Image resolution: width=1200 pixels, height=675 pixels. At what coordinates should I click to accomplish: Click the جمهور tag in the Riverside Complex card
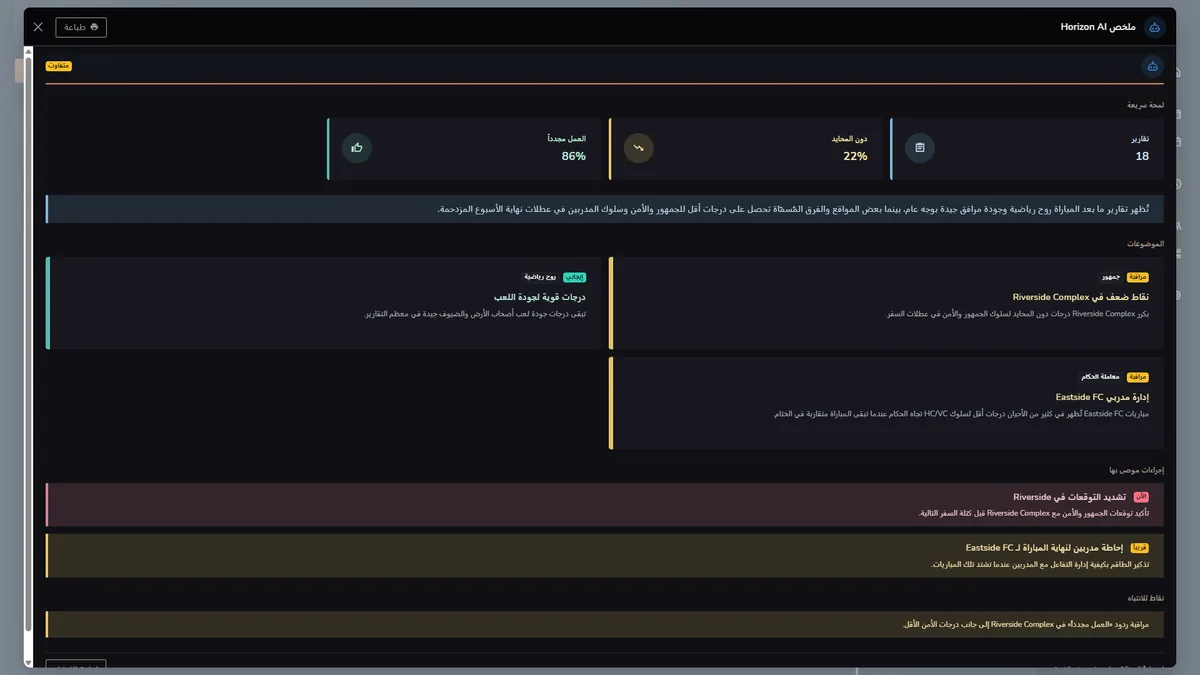[x=1111, y=277]
